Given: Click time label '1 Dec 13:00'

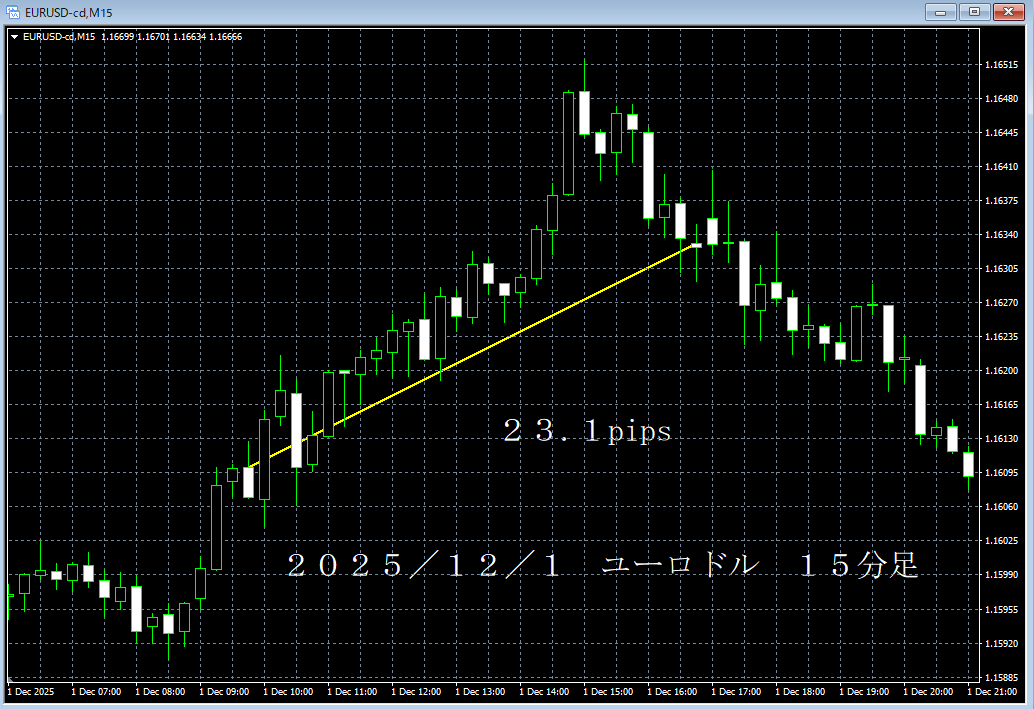Looking at the screenshot, I should pos(480,692).
